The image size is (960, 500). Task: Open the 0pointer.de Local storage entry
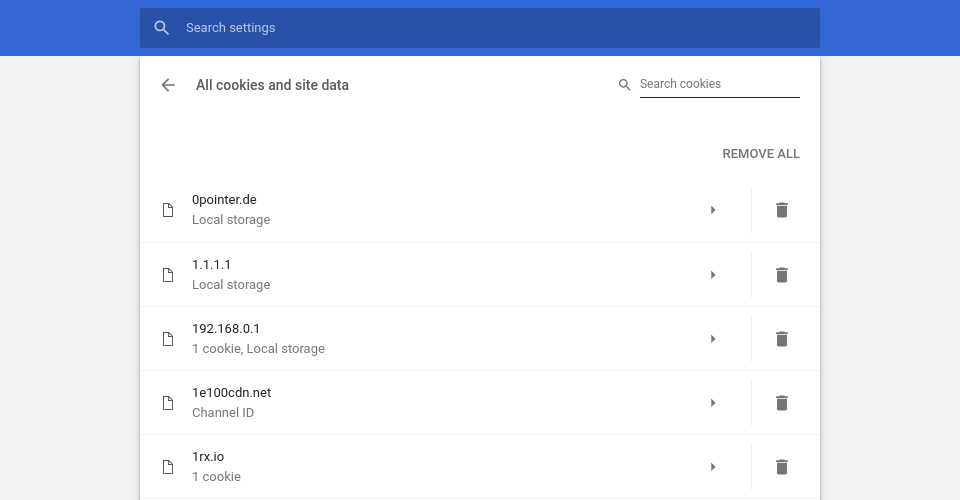[446, 210]
